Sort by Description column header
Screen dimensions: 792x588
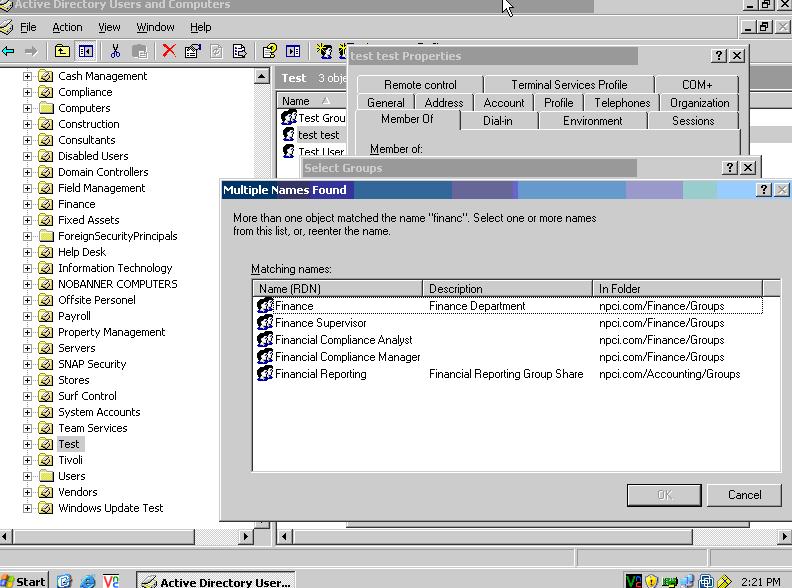pos(507,288)
